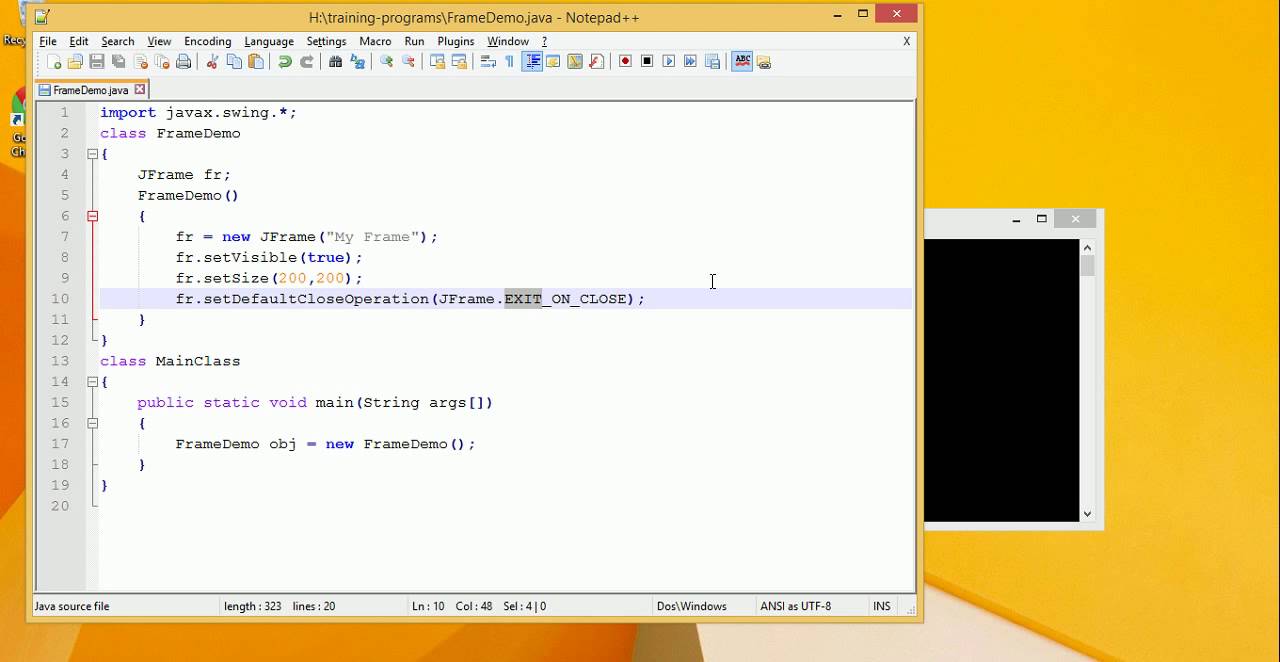Zoom out with magnifier minus icon

[409, 62]
